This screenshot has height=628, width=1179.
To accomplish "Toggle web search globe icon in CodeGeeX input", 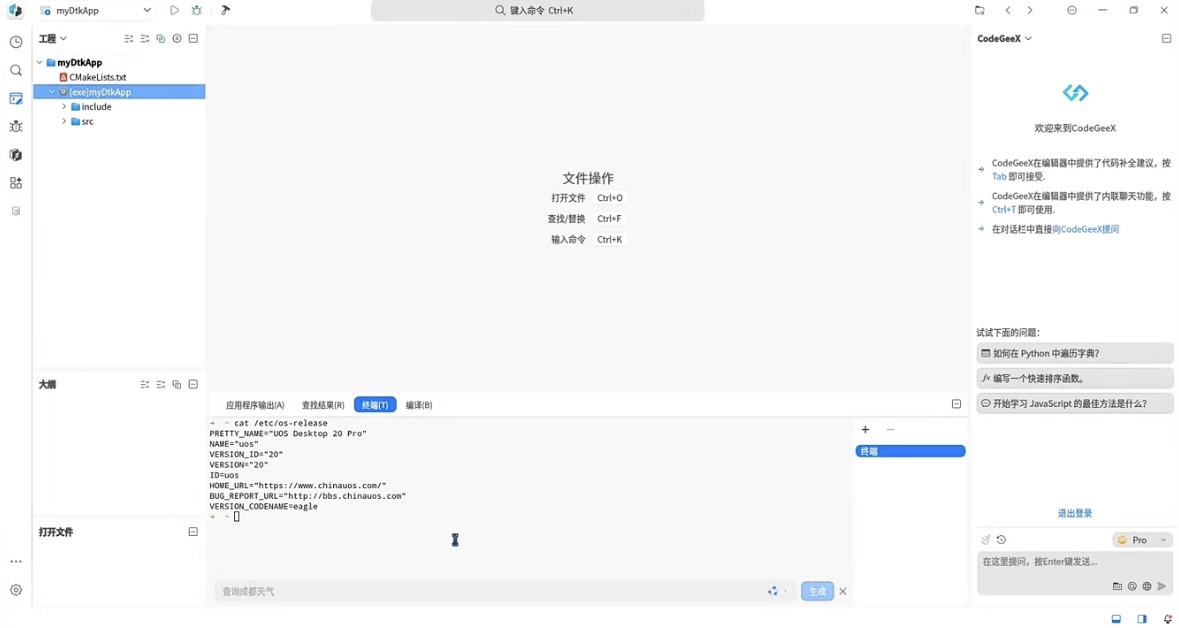I will coord(1147,586).
